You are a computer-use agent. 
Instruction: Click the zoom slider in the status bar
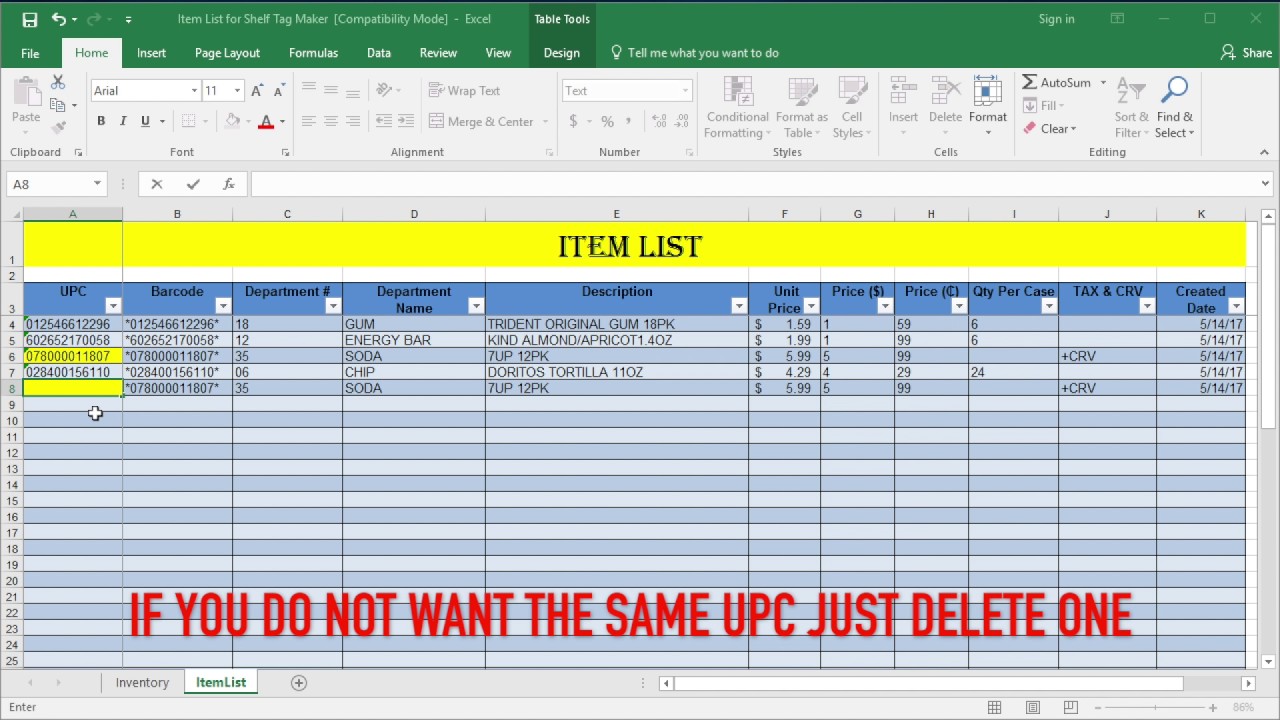(1155, 708)
